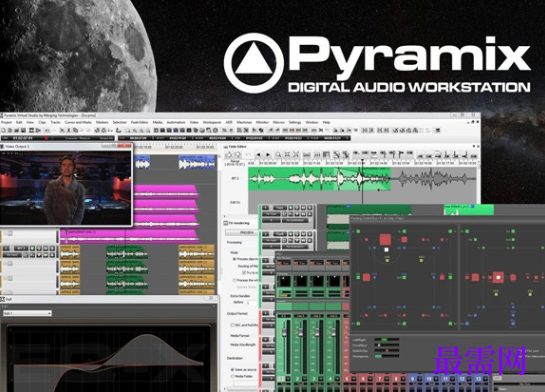Click the Save icon in main toolbar
The height and width of the screenshot is (392, 545).
pos(23,130)
